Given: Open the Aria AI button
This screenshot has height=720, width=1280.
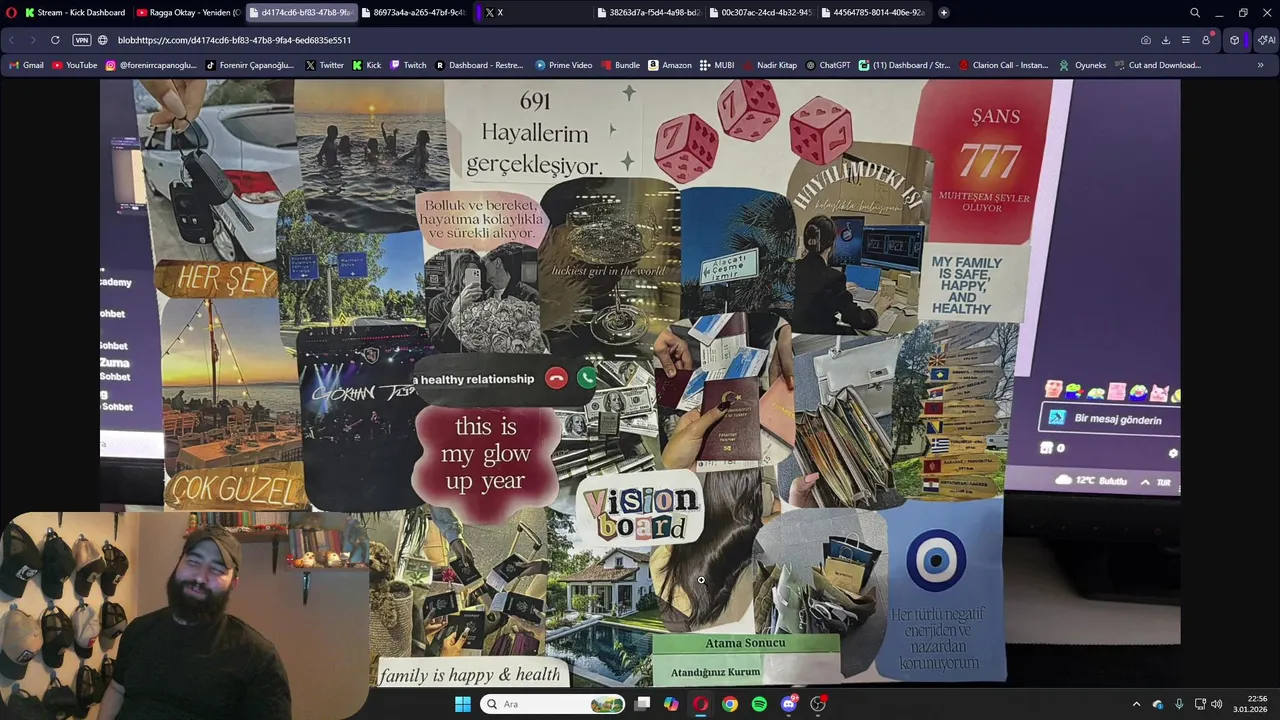Looking at the screenshot, I should click(1266, 40).
